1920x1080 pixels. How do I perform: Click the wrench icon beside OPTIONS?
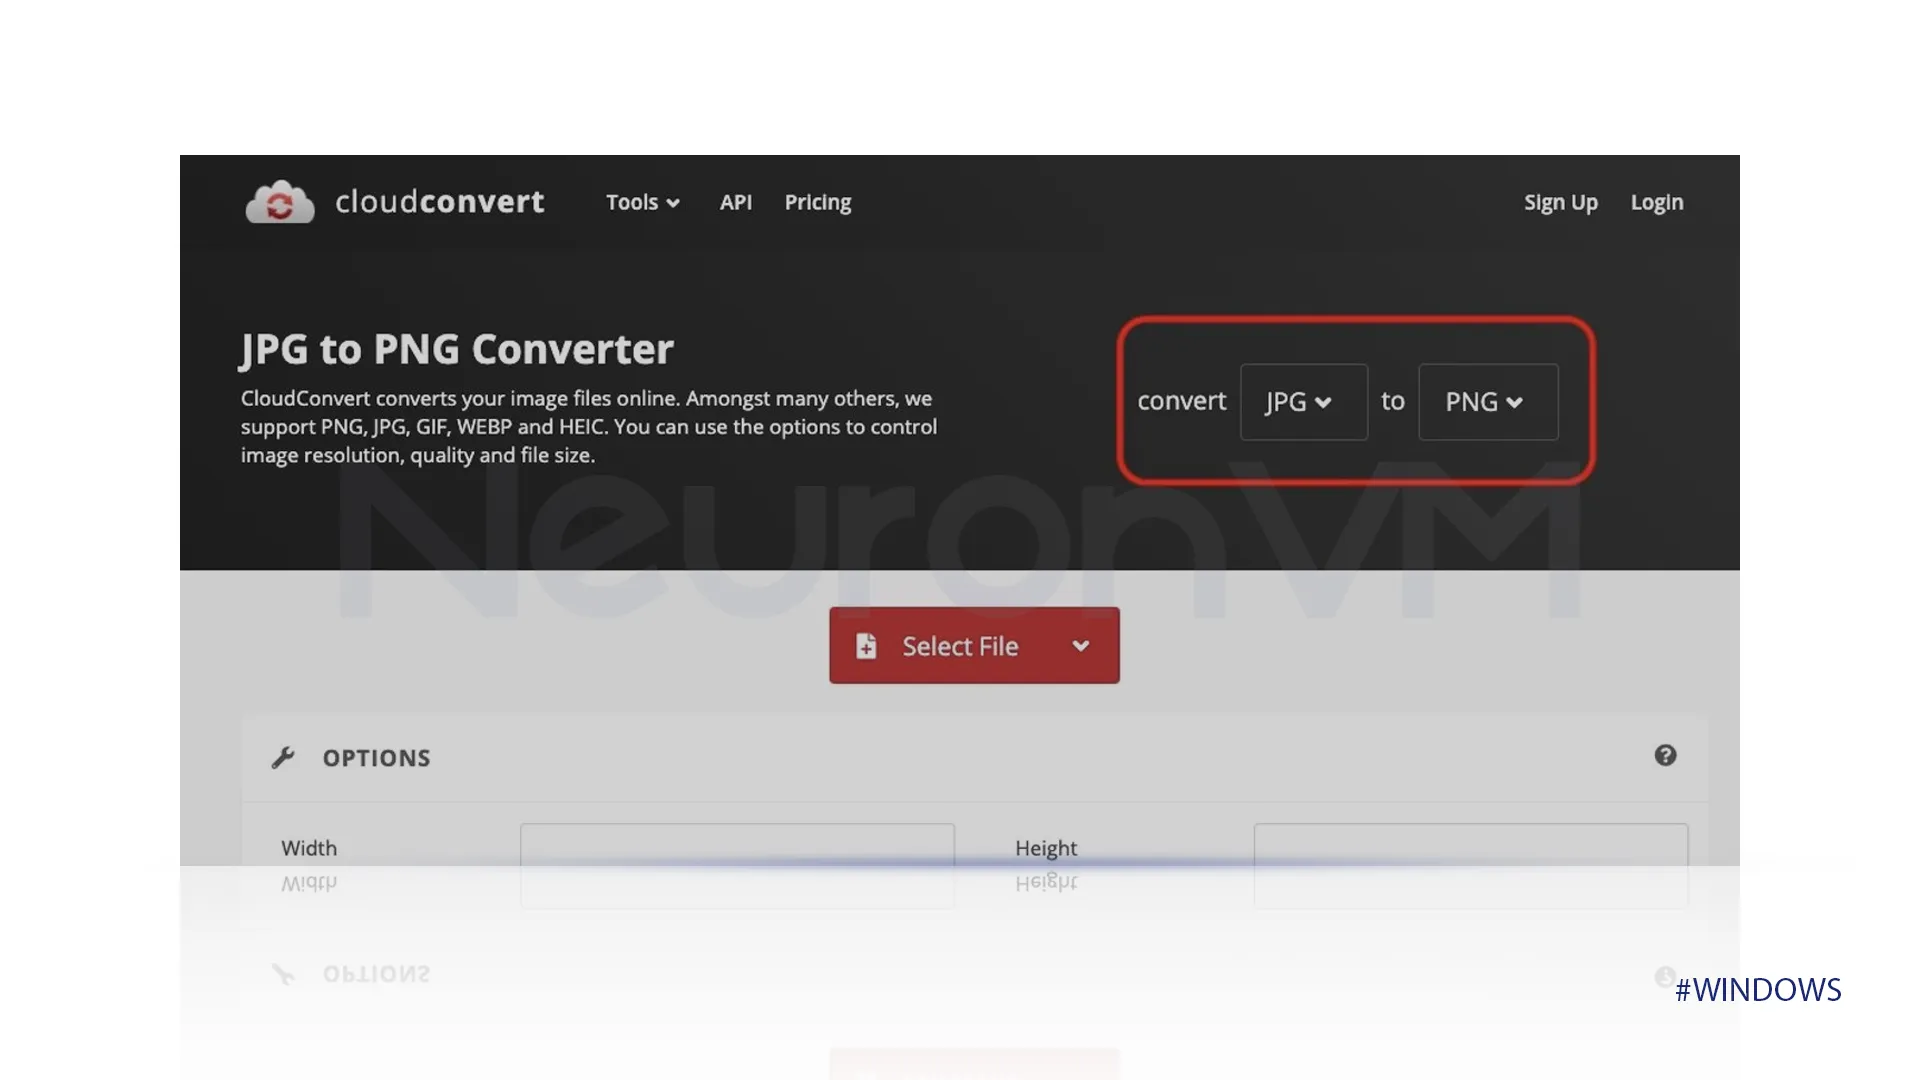pos(283,758)
